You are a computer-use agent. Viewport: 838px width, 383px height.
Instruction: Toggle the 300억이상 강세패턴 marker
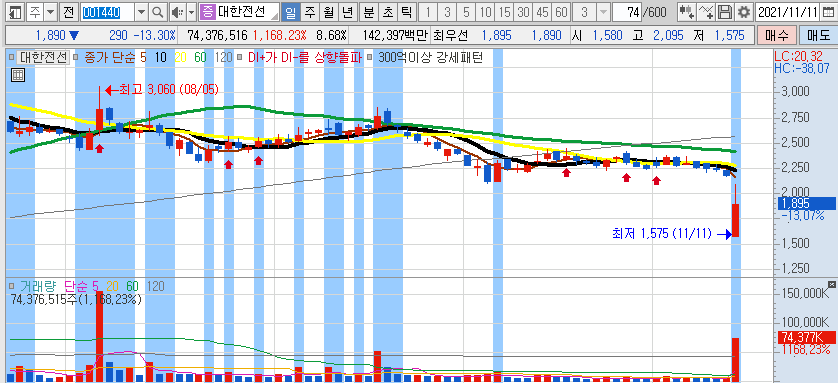tap(368, 58)
